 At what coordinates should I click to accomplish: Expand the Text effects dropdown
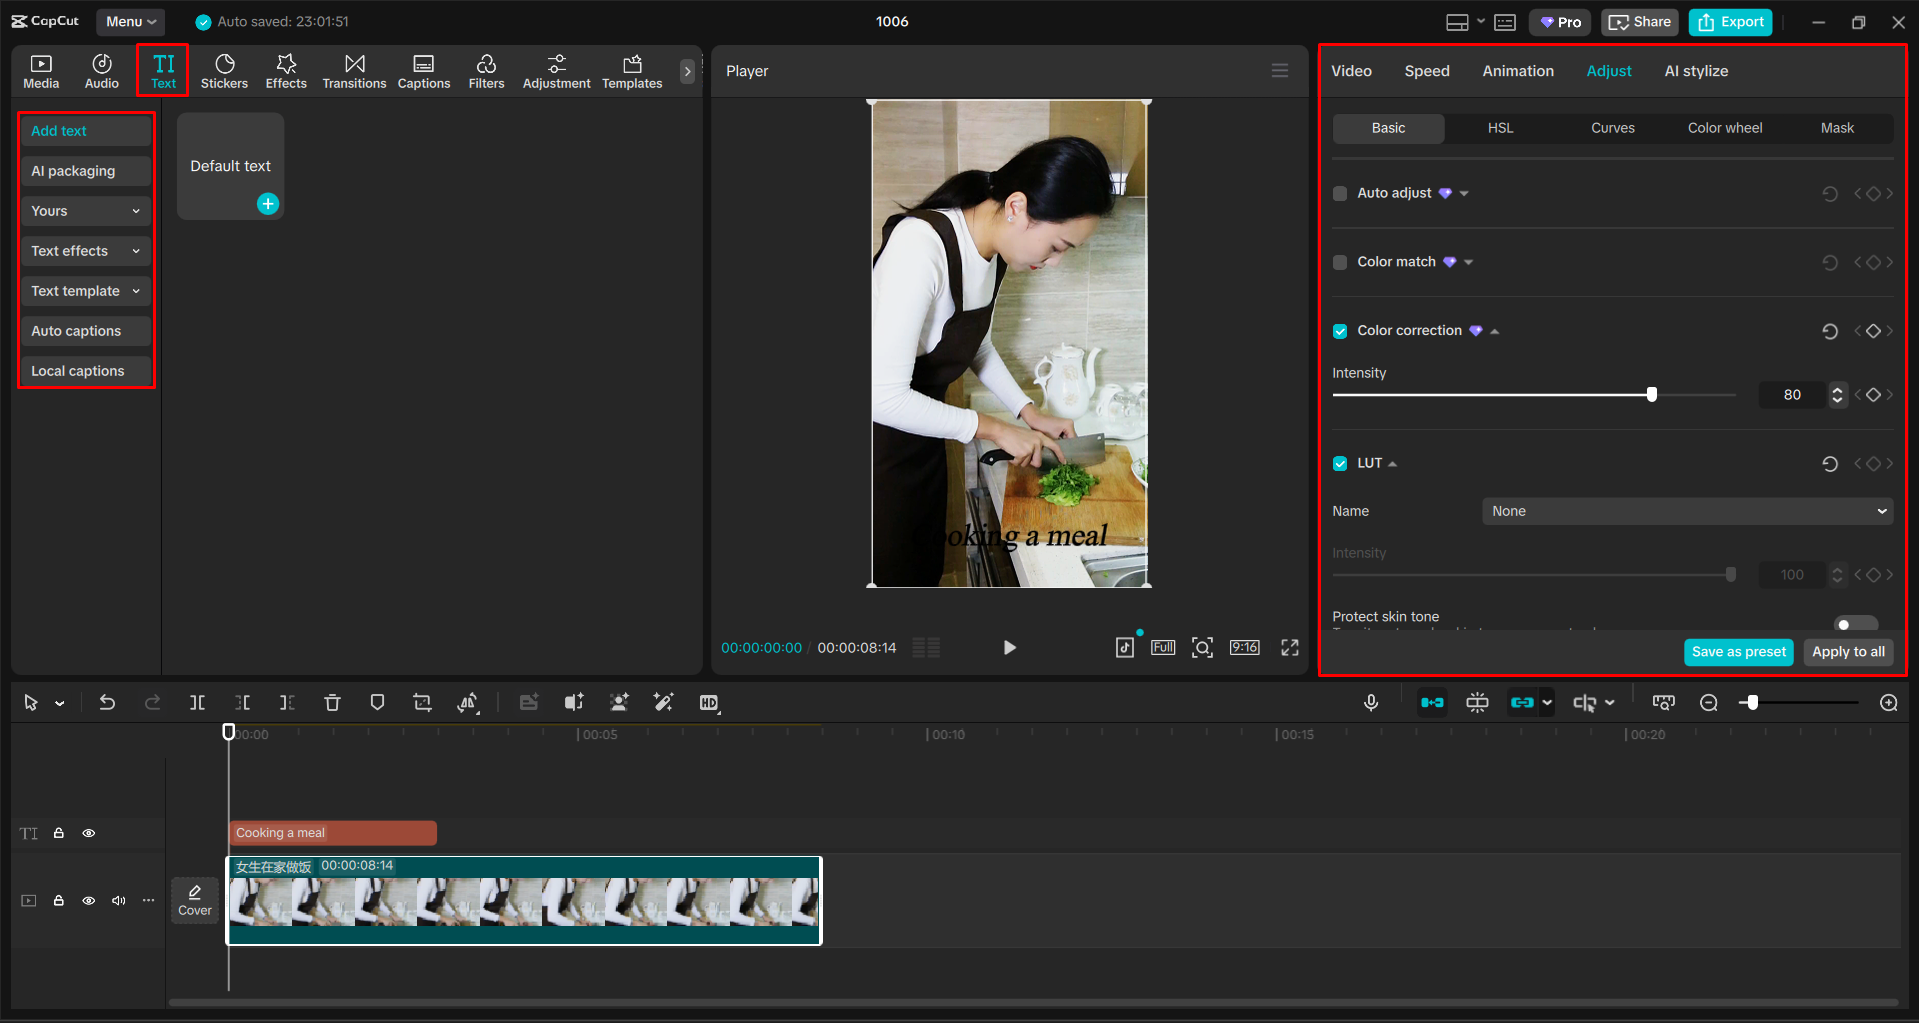(x=85, y=251)
